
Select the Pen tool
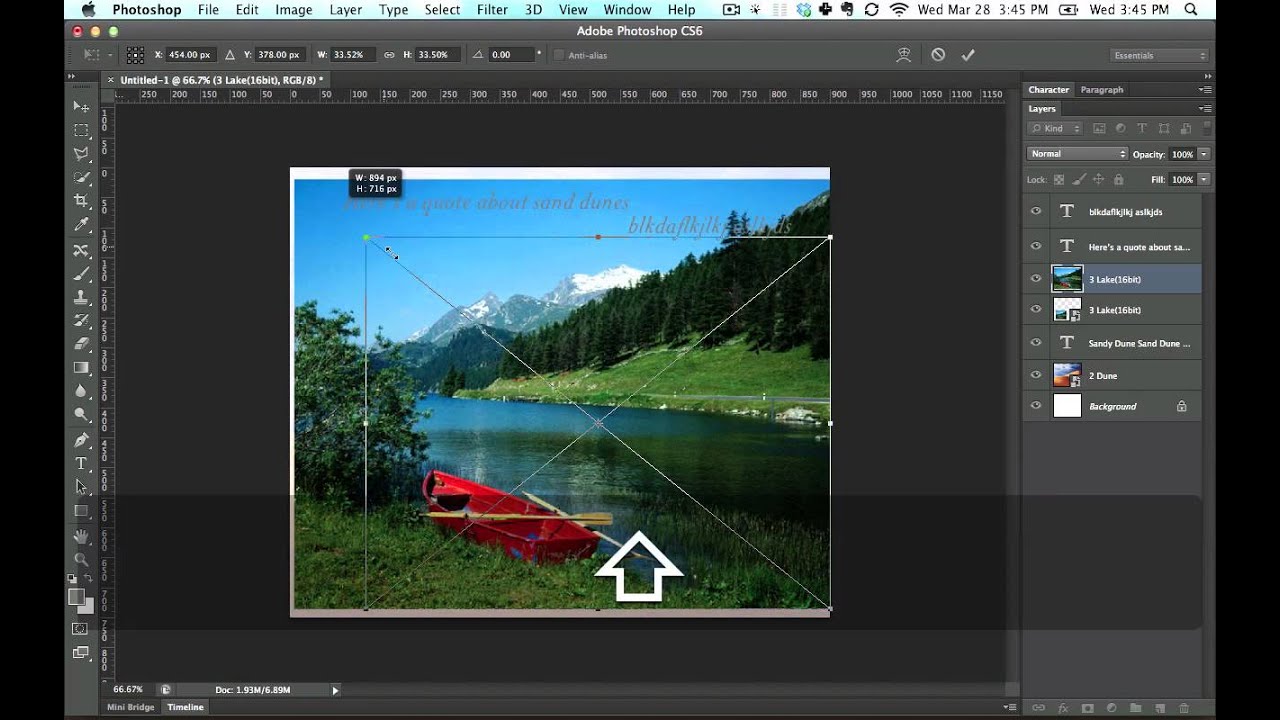(x=81, y=440)
